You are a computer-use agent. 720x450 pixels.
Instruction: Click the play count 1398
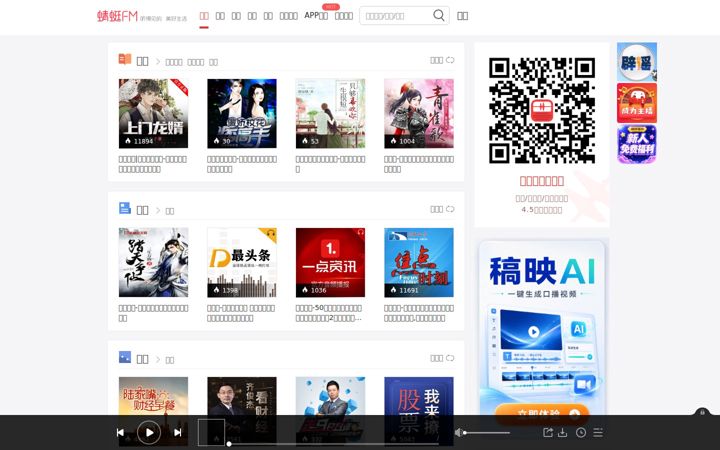pyautogui.click(x=230, y=290)
